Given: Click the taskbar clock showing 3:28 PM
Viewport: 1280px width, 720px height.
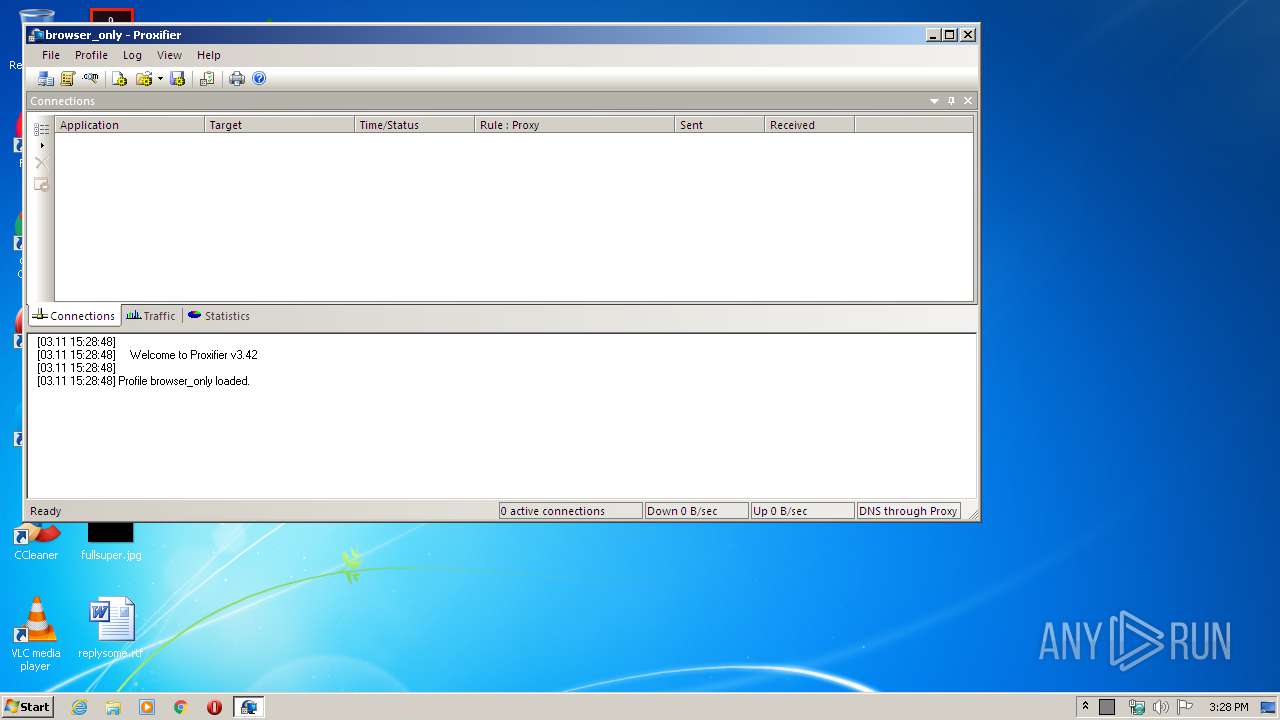Looking at the screenshot, I should (x=1228, y=707).
